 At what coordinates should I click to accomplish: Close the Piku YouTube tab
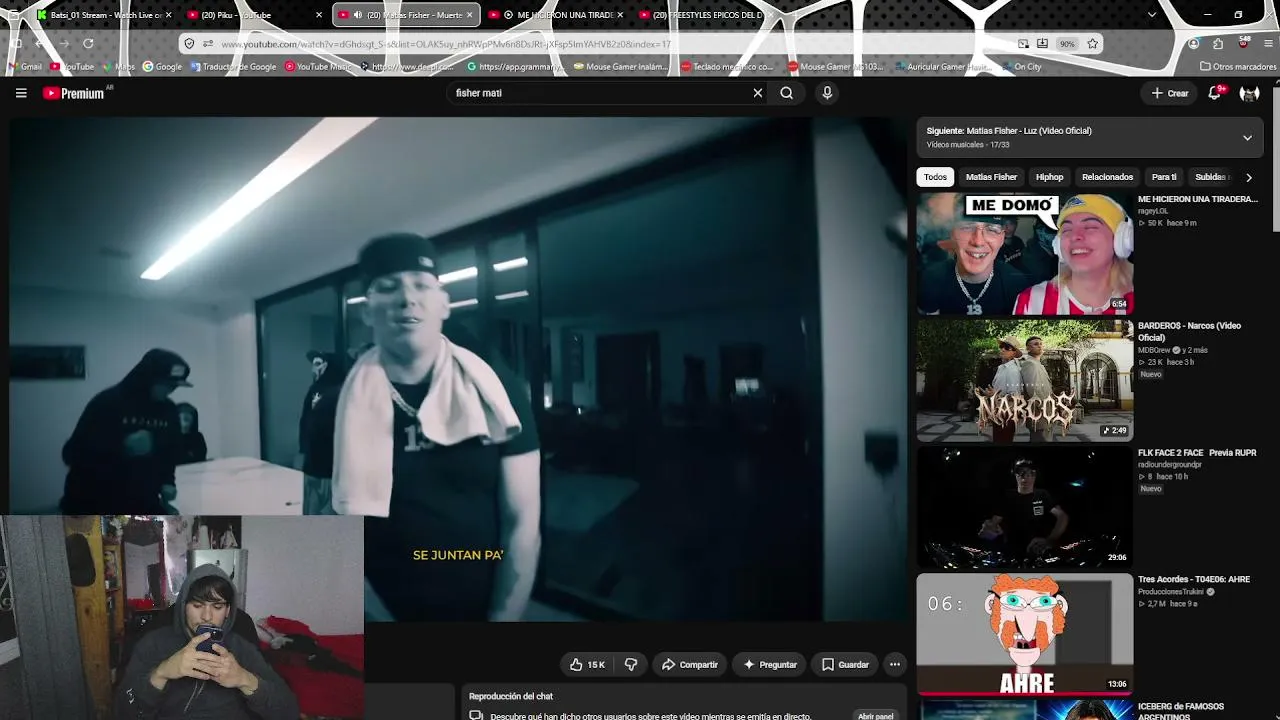(x=319, y=15)
